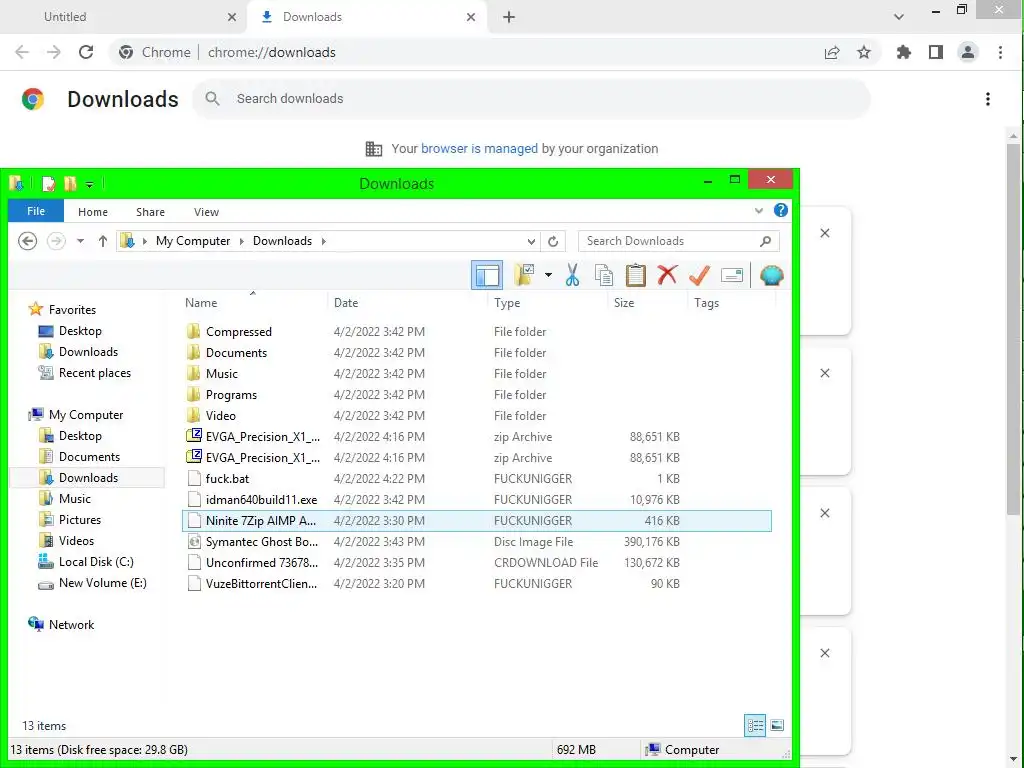Reload the Chrome downloads page
The height and width of the screenshot is (768, 1024).
point(86,52)
